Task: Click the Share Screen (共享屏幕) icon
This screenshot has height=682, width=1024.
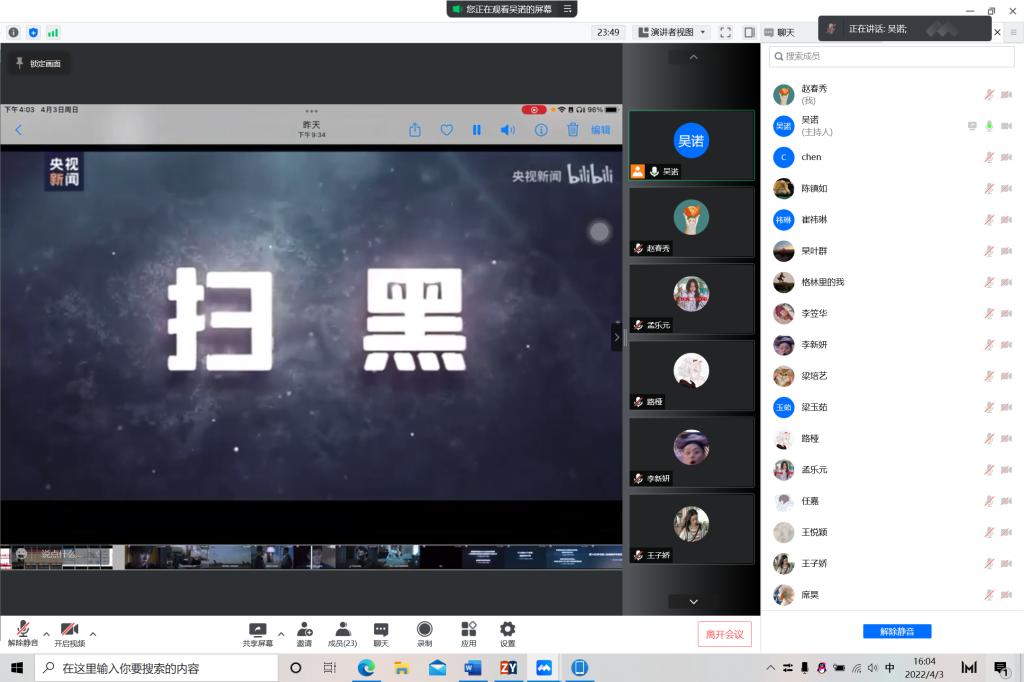Action: (x=257, y=629)
